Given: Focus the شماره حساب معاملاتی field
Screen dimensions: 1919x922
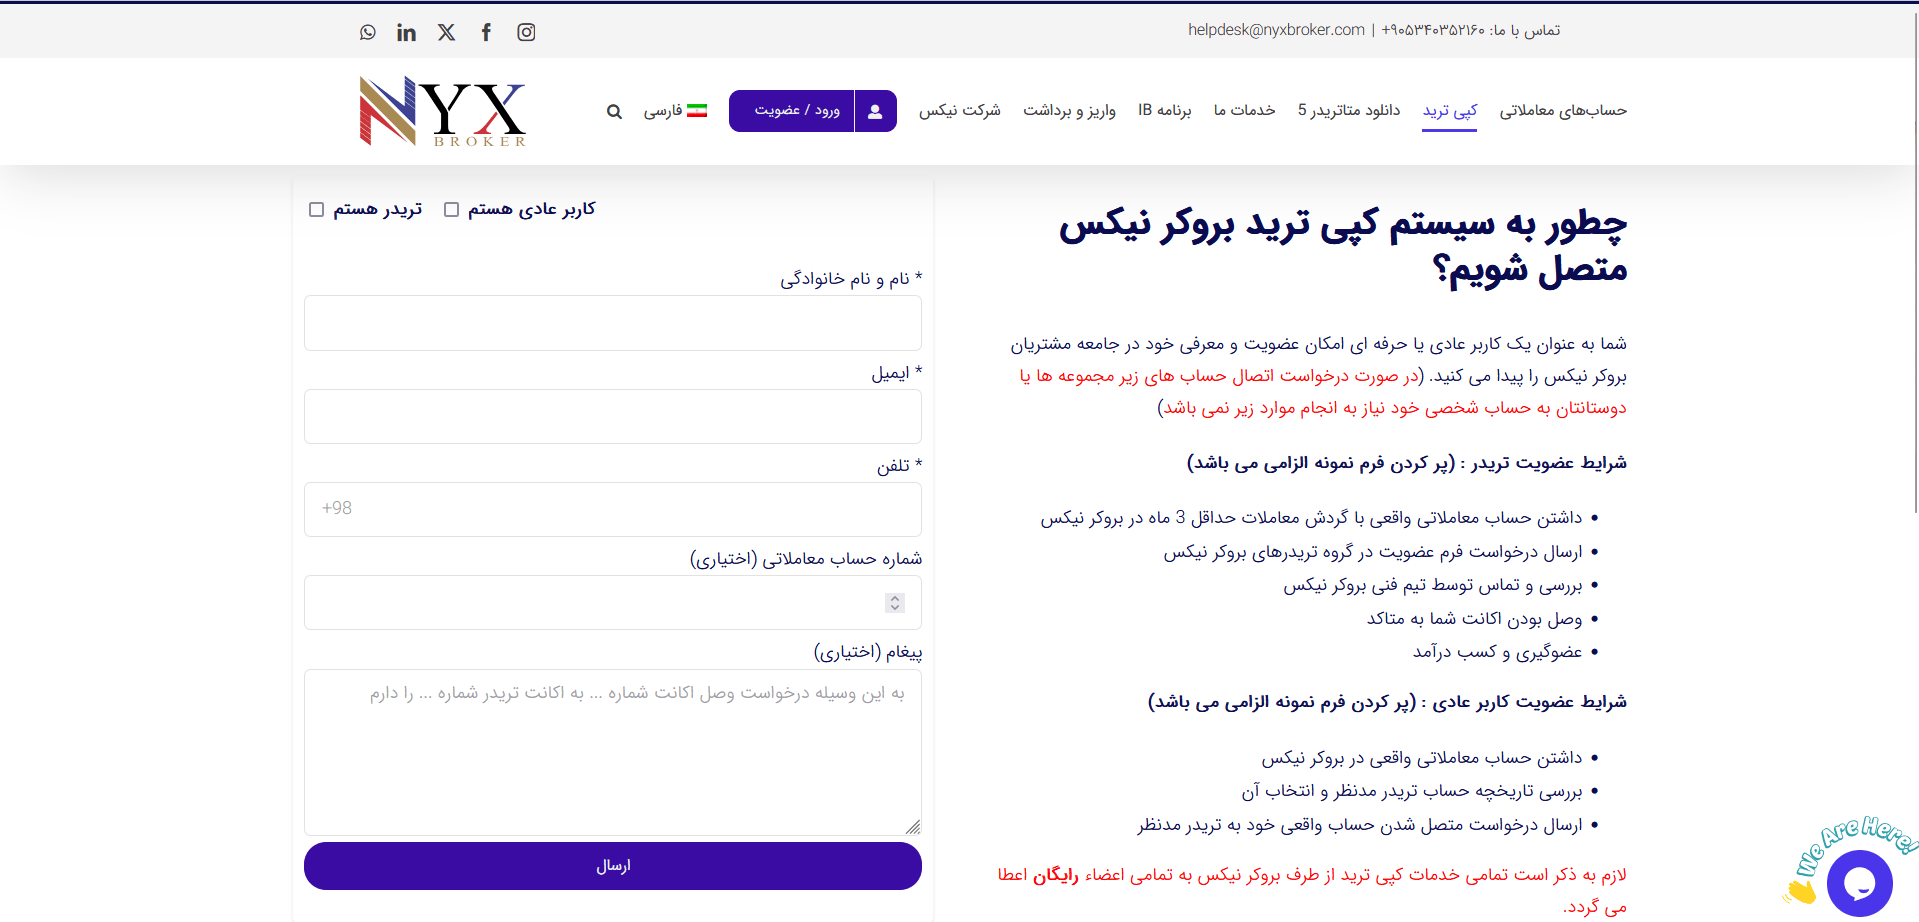Looking at the screenshot, I should (613, 602).
